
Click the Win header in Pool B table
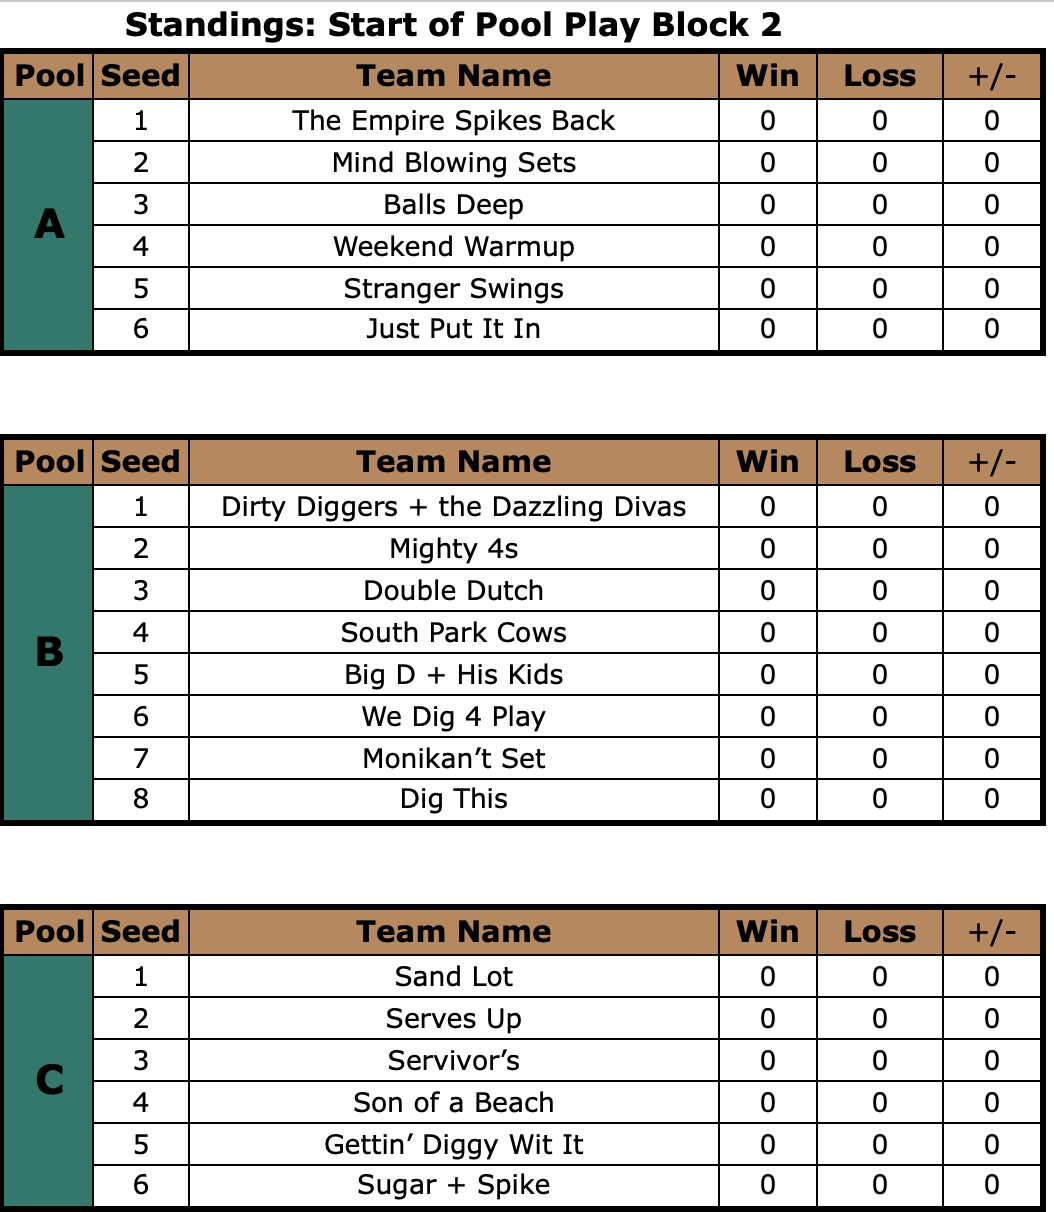768,462
